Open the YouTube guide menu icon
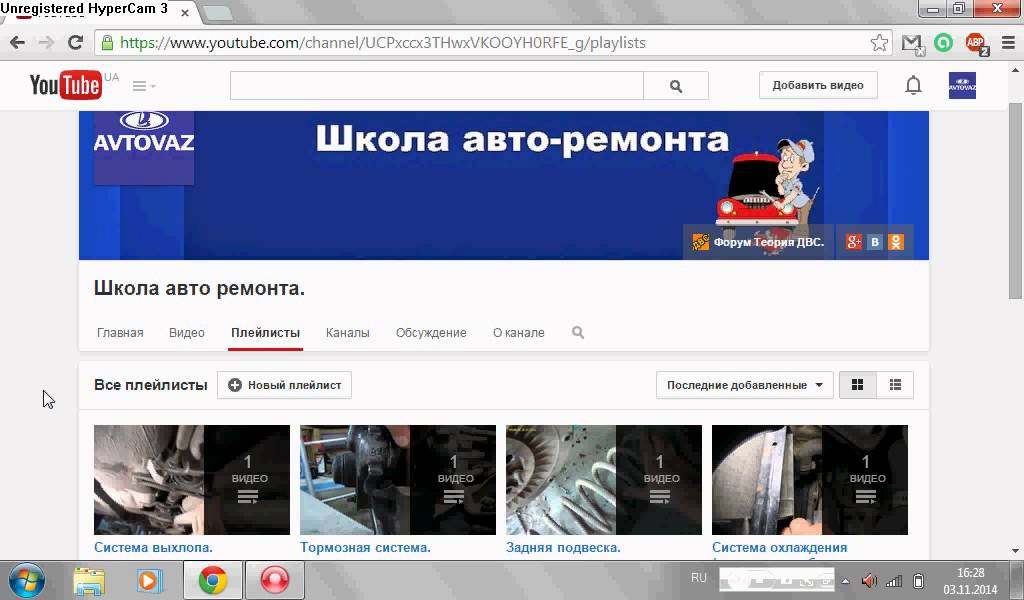The height and width of the screenshot is (600, 1024). pos(144,86)
